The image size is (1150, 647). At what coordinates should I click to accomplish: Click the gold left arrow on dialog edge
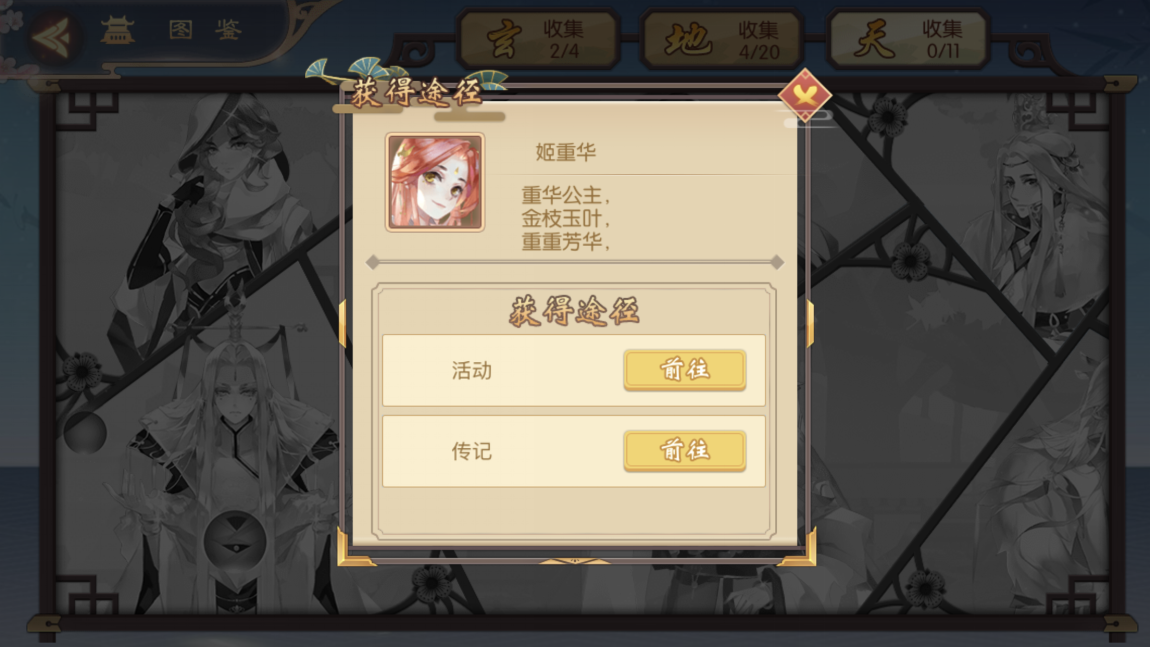(343, 324)
